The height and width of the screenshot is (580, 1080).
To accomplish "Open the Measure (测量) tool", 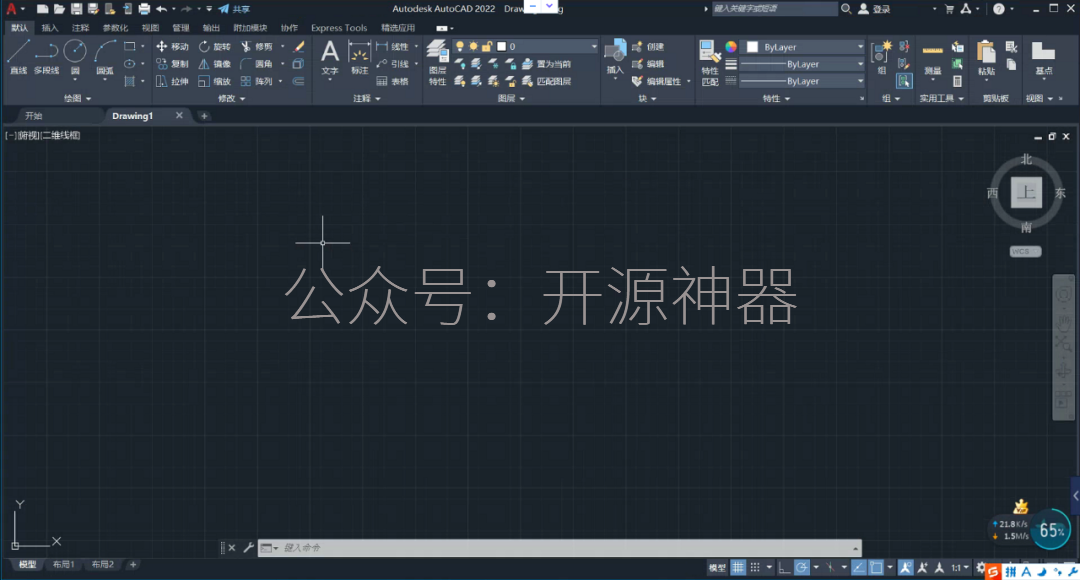I will 933,56.
